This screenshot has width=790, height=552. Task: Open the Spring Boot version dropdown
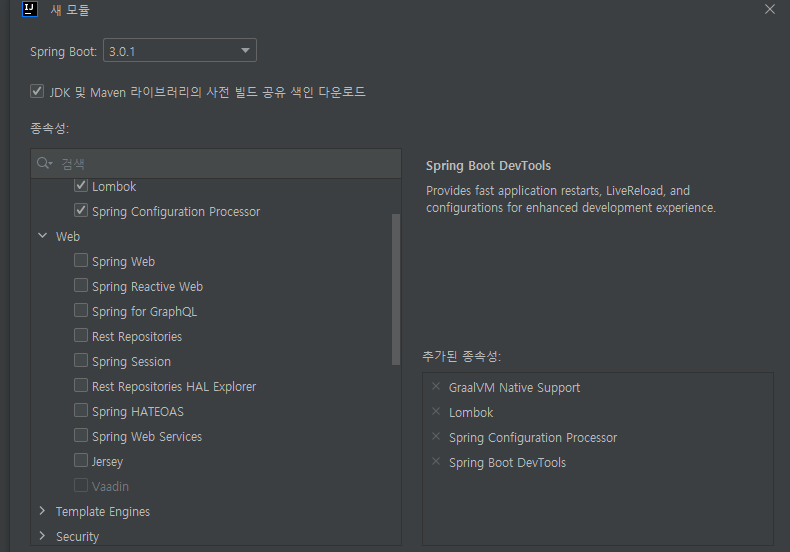click(180, 50)
